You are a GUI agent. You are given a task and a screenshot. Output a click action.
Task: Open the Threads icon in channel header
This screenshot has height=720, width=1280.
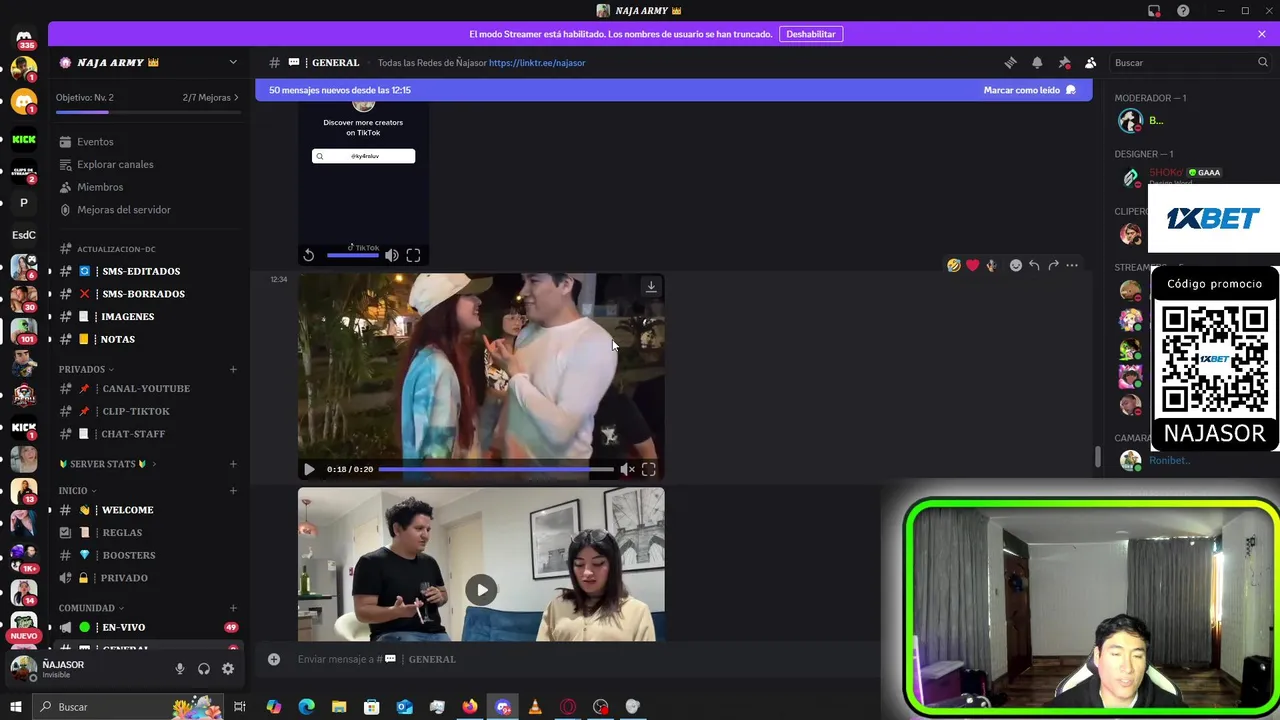(1010, 62)
